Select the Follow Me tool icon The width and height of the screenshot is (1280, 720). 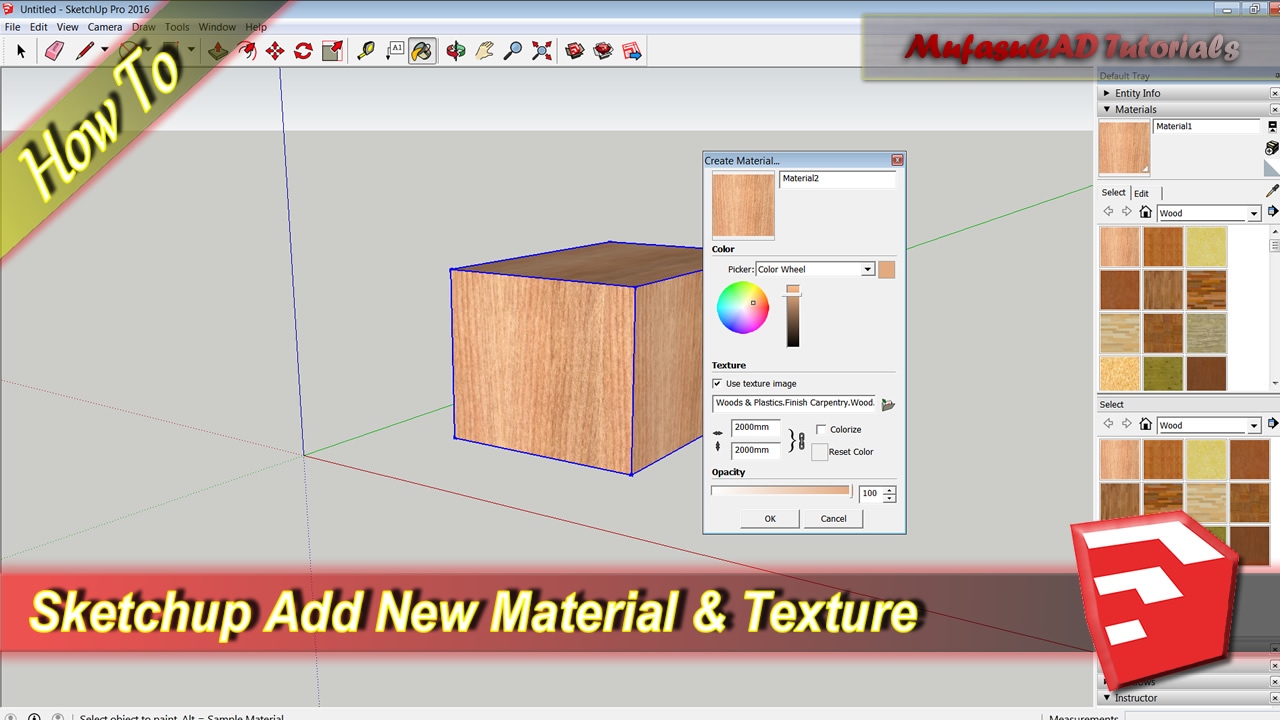click(x=246, y=51)
